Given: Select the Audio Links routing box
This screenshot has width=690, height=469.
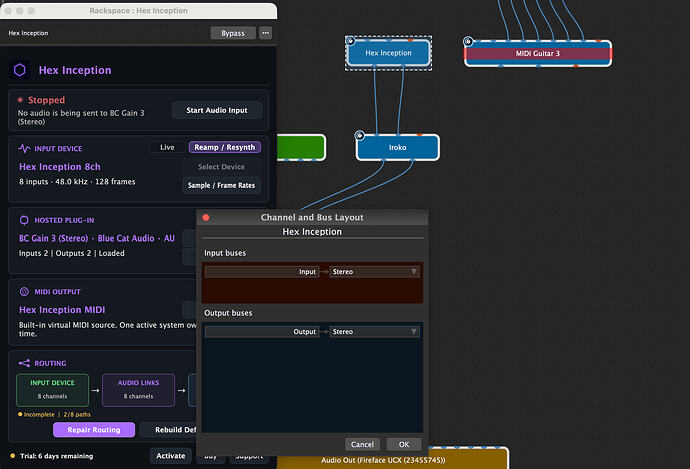Looking at the screenshot, I should [x=138, y=390].
